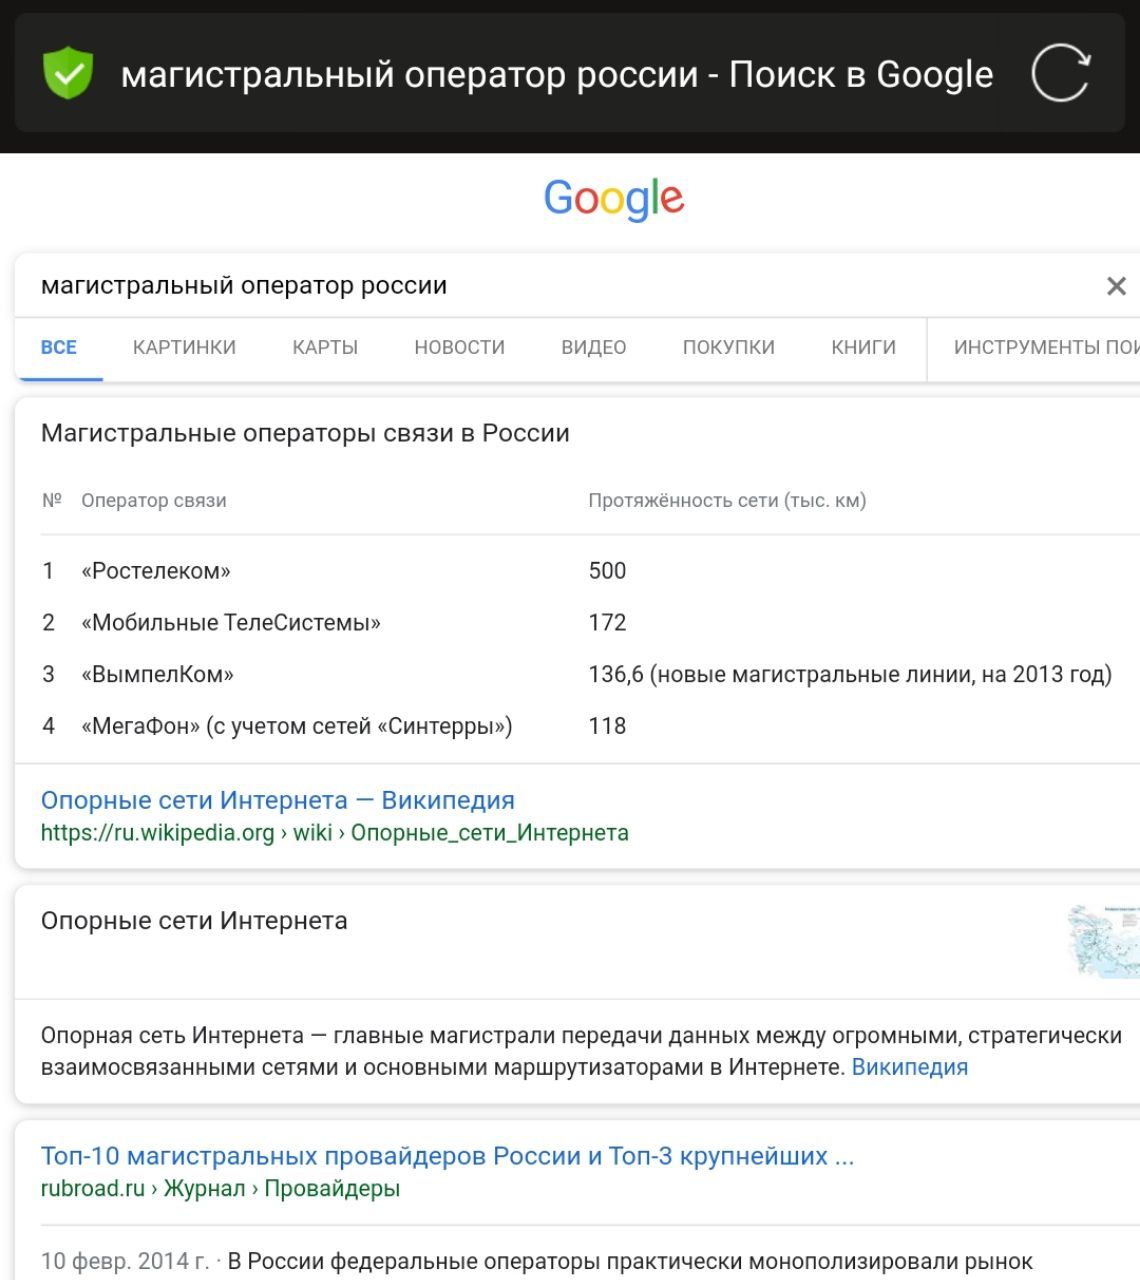The height and width of the screenshot is (1280, 1140).
Task: Clear the search query with the X icon
Action: pos(1116,286)
